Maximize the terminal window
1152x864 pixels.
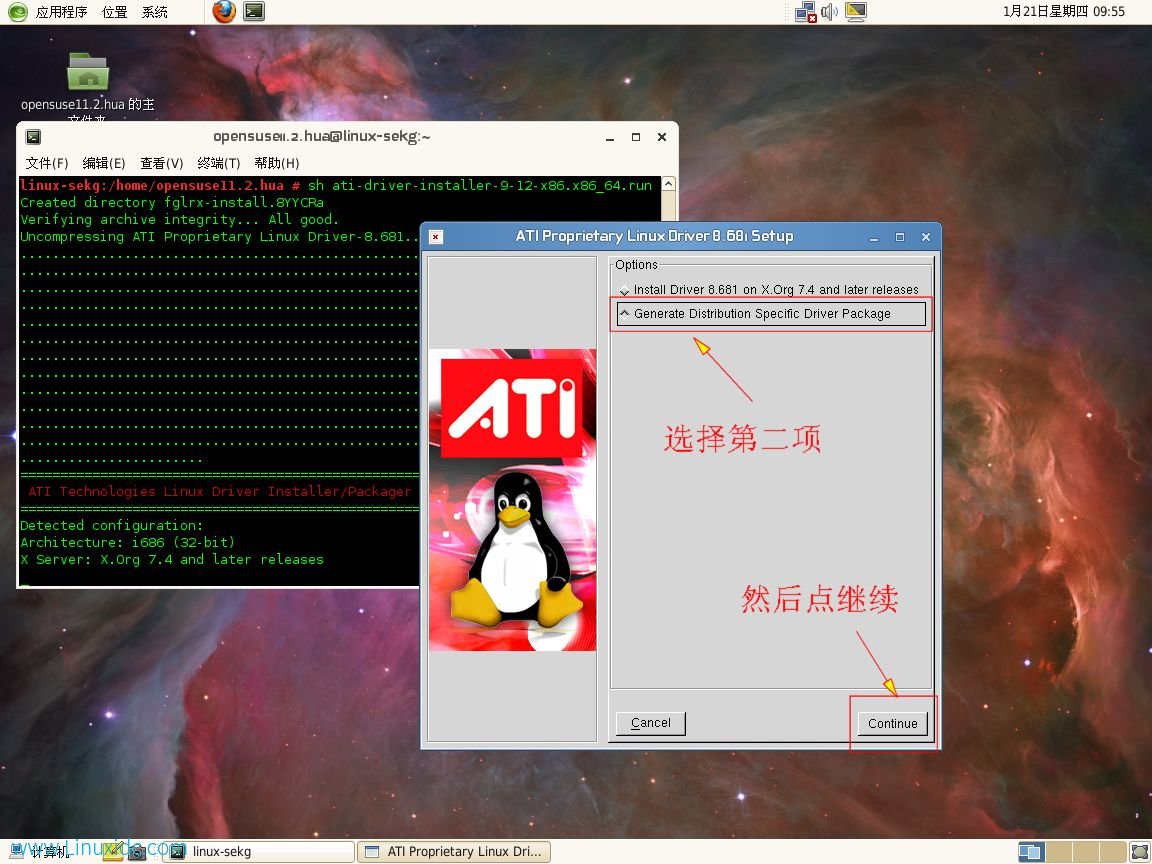pos(636,137)
